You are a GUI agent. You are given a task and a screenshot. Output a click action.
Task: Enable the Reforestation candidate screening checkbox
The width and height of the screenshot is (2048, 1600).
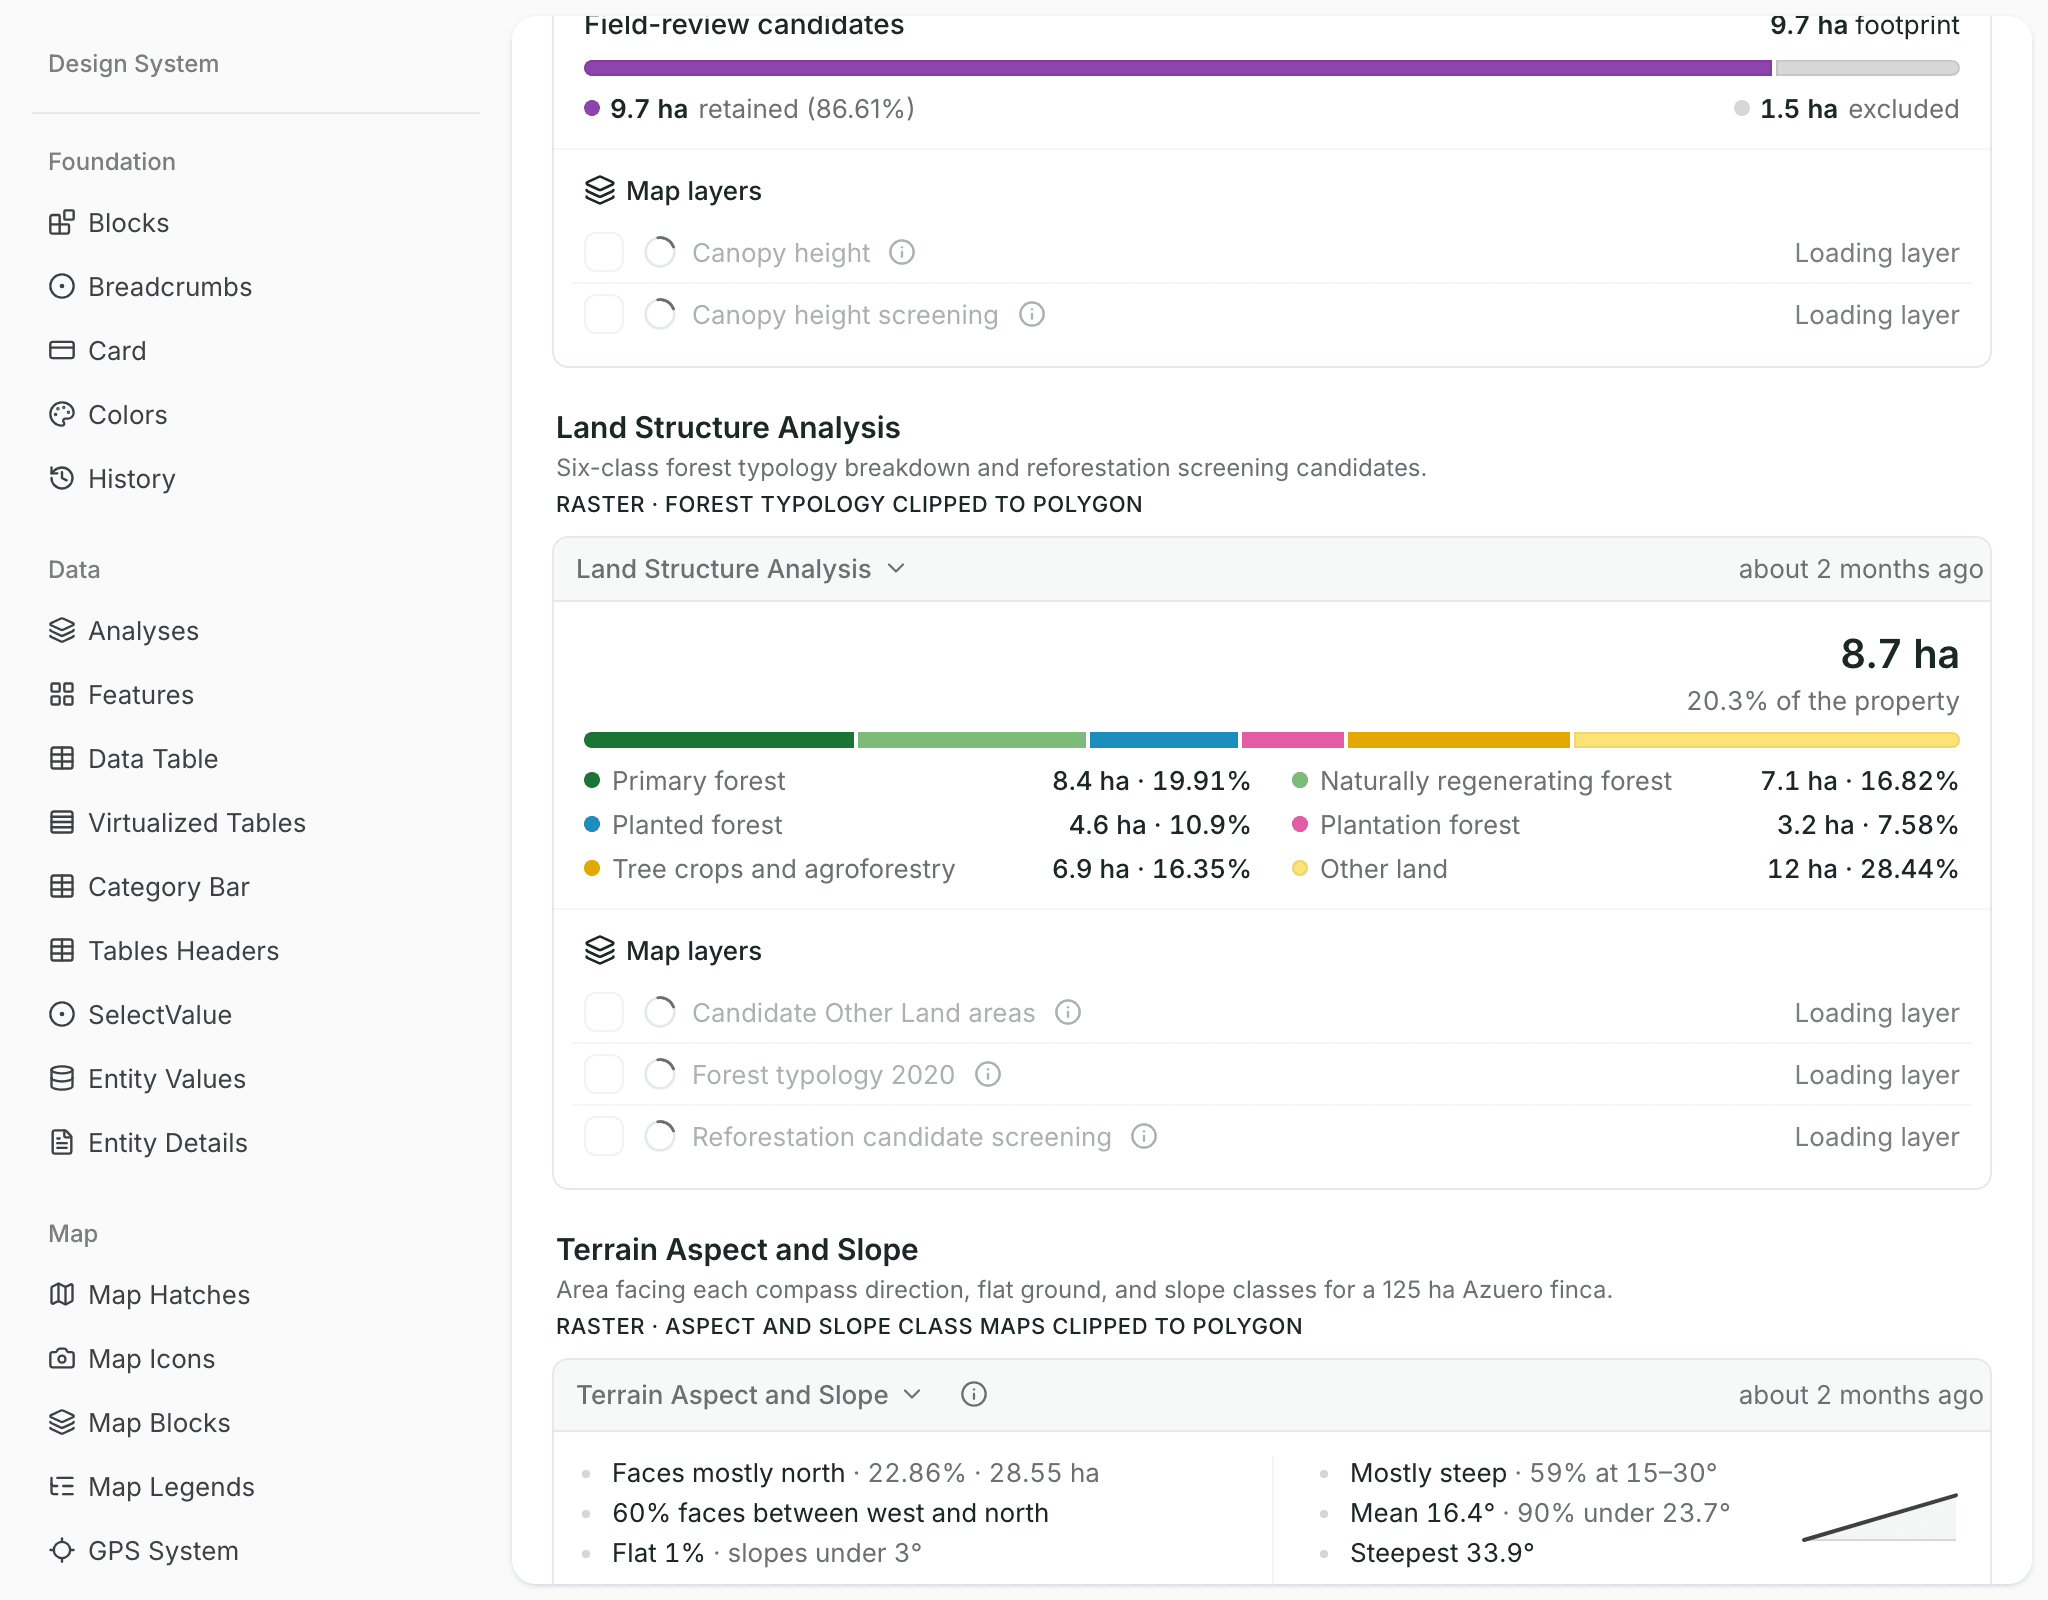(x=604, y=1137)
